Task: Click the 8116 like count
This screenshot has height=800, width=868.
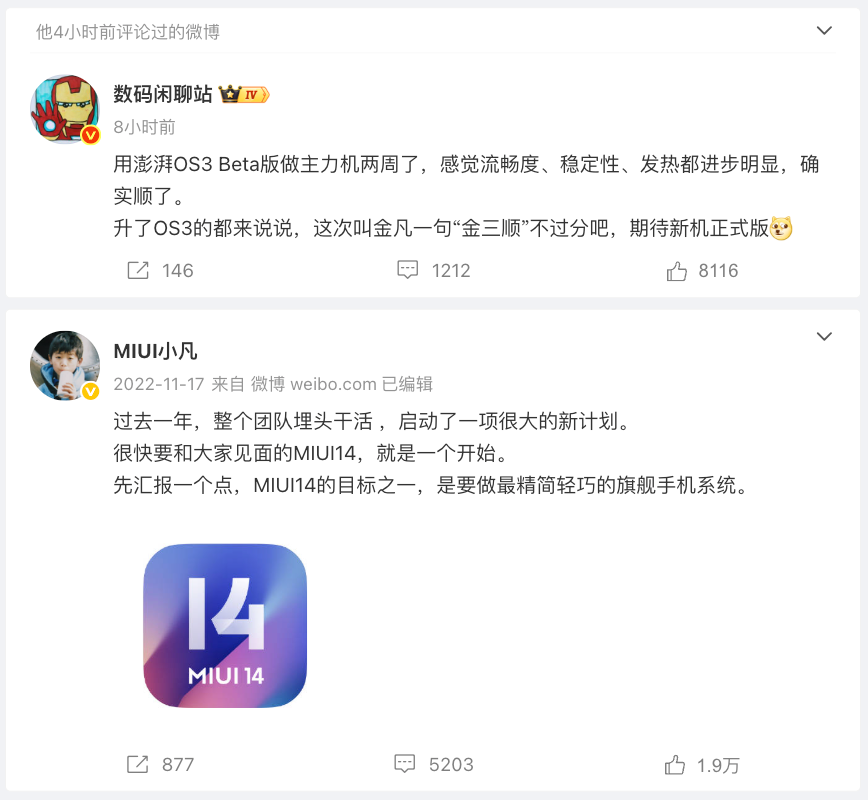Action: tap(718, 271)
